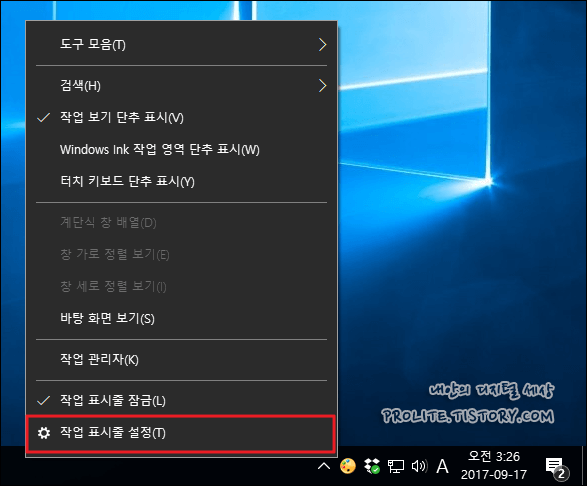Screen dimensions: 587x486
Task: Expand the 검색 submenu chevron
Action: pyautogui.click(x=322, y=86)
